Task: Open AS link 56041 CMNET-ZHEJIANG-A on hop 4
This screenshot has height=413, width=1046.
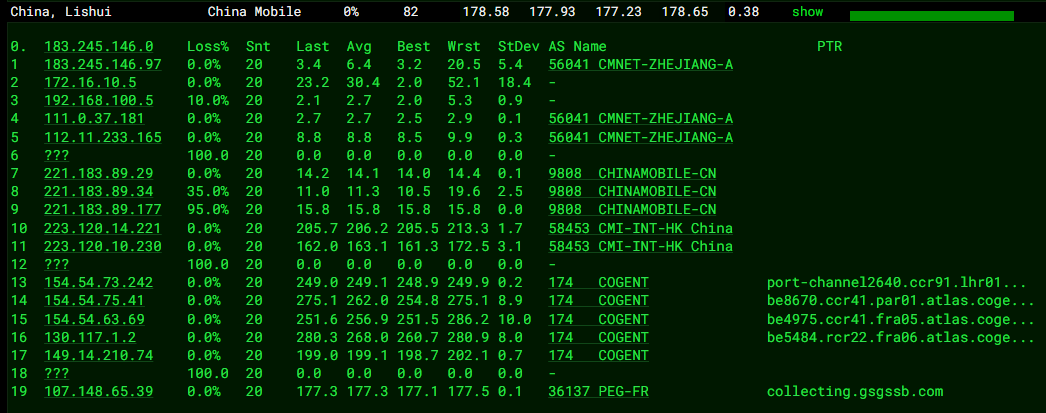Action: coord(641,119)
